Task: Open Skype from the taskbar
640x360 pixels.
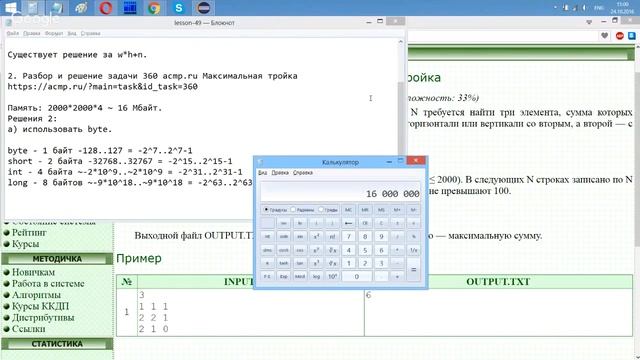Action: tap(178, 8)
